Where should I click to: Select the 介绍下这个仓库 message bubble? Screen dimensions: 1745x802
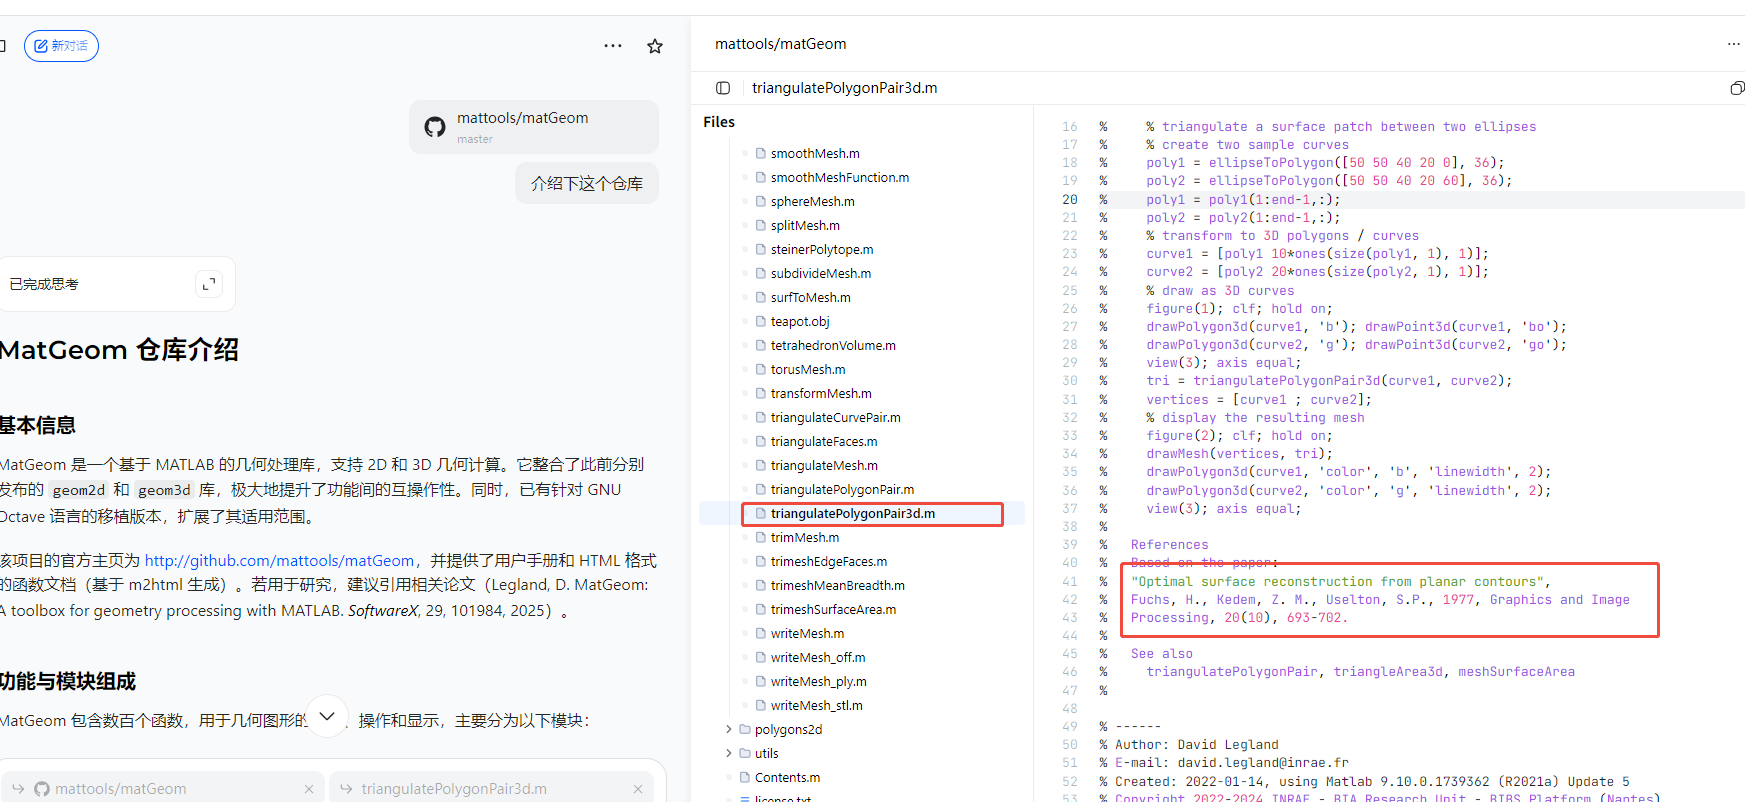587,183
